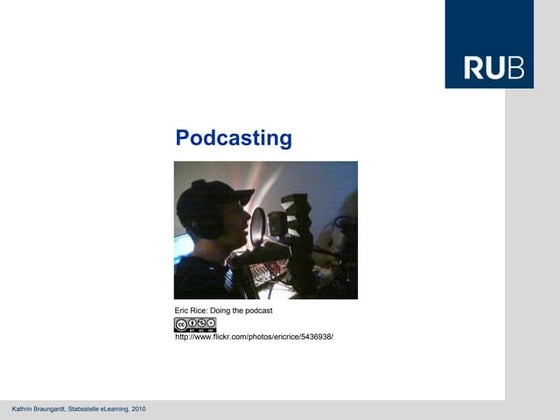Click the caption 'Eric Rice: Doing the podcast'
Image resolution: width=560 pixels, height=420 pixels.
coord(224,310)
